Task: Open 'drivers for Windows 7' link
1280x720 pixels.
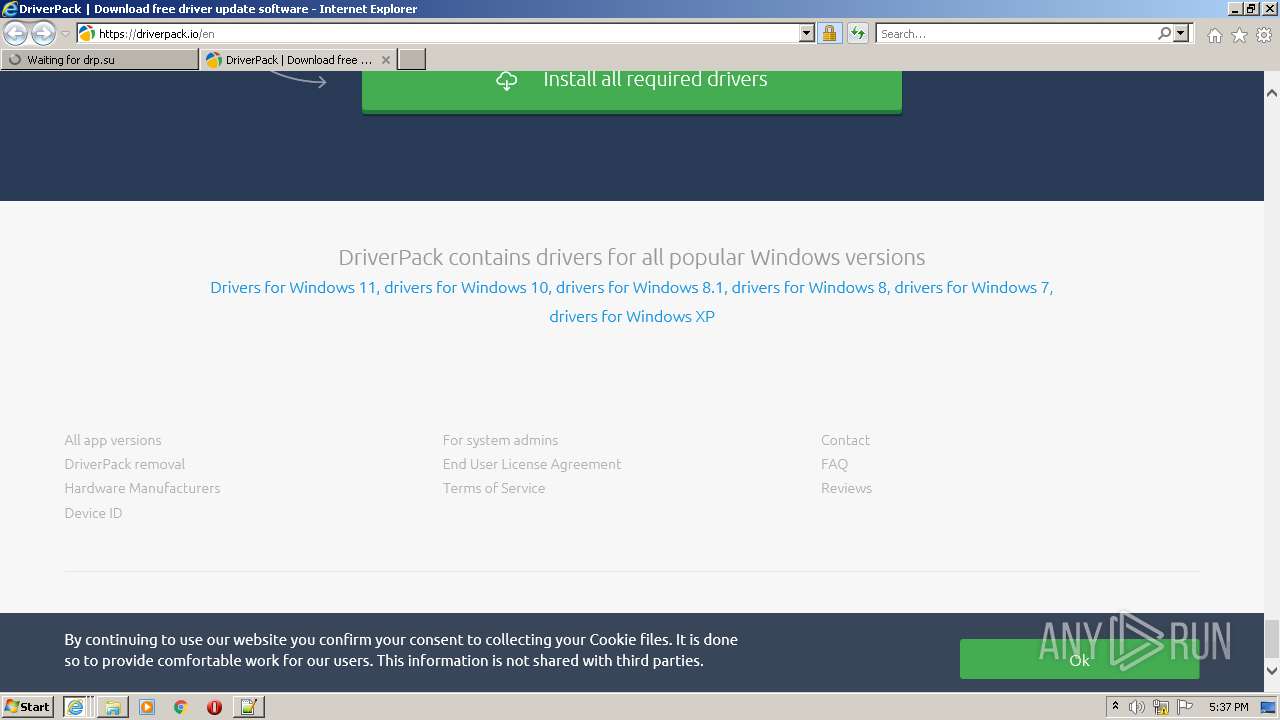Action: point(972,287)
